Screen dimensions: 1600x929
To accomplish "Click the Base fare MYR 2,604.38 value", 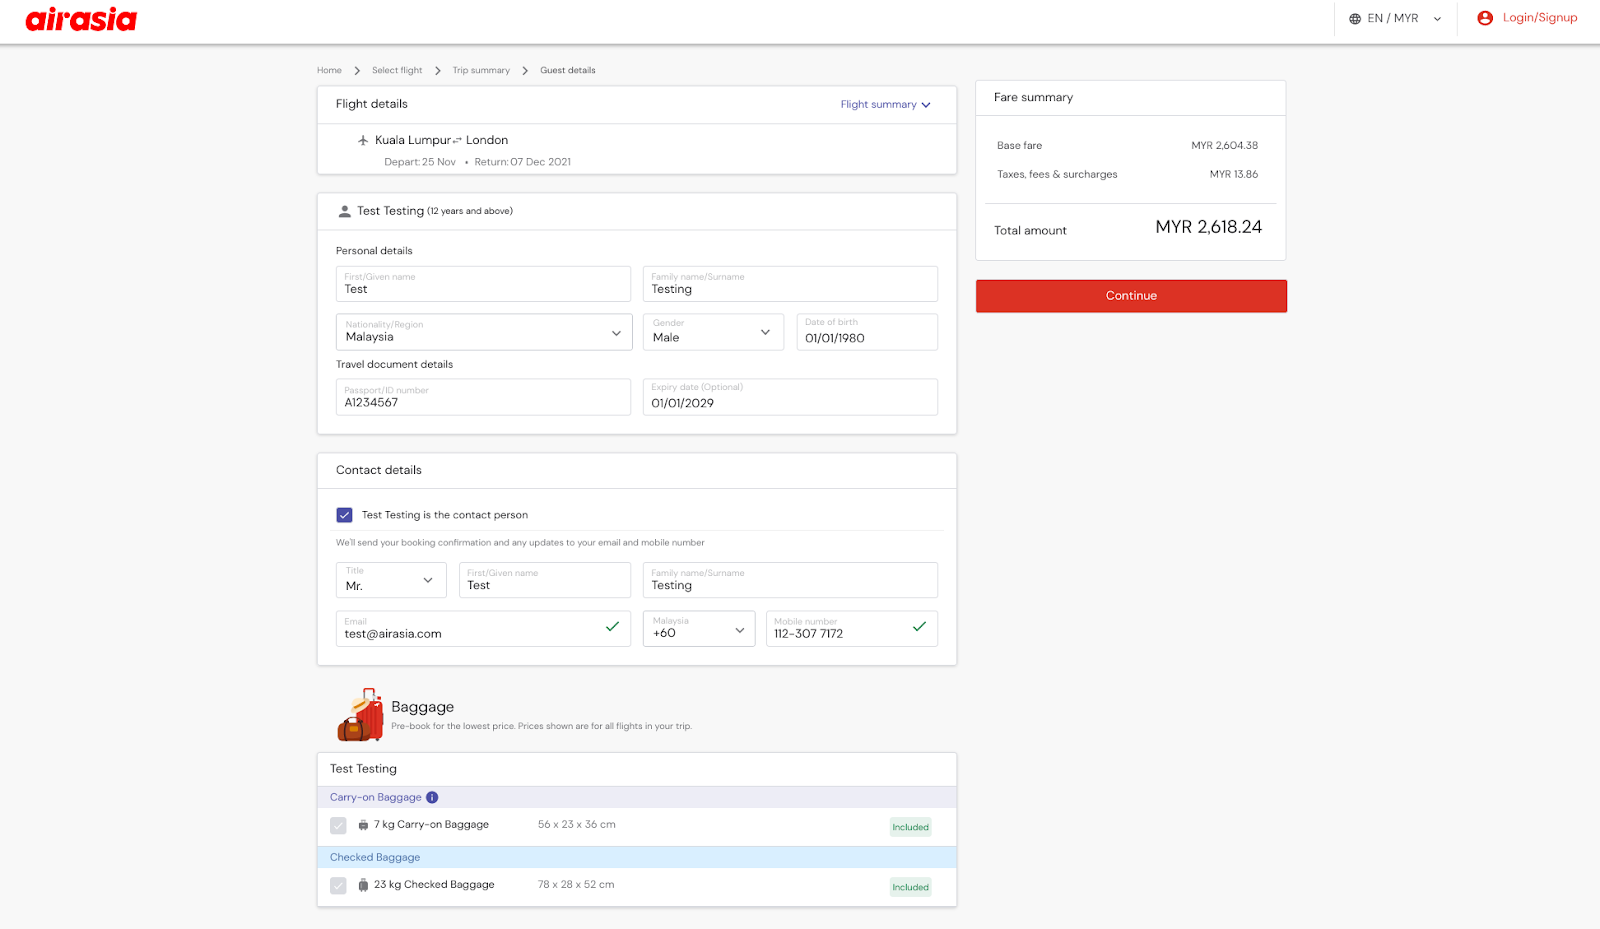I will pos(1225,146).
